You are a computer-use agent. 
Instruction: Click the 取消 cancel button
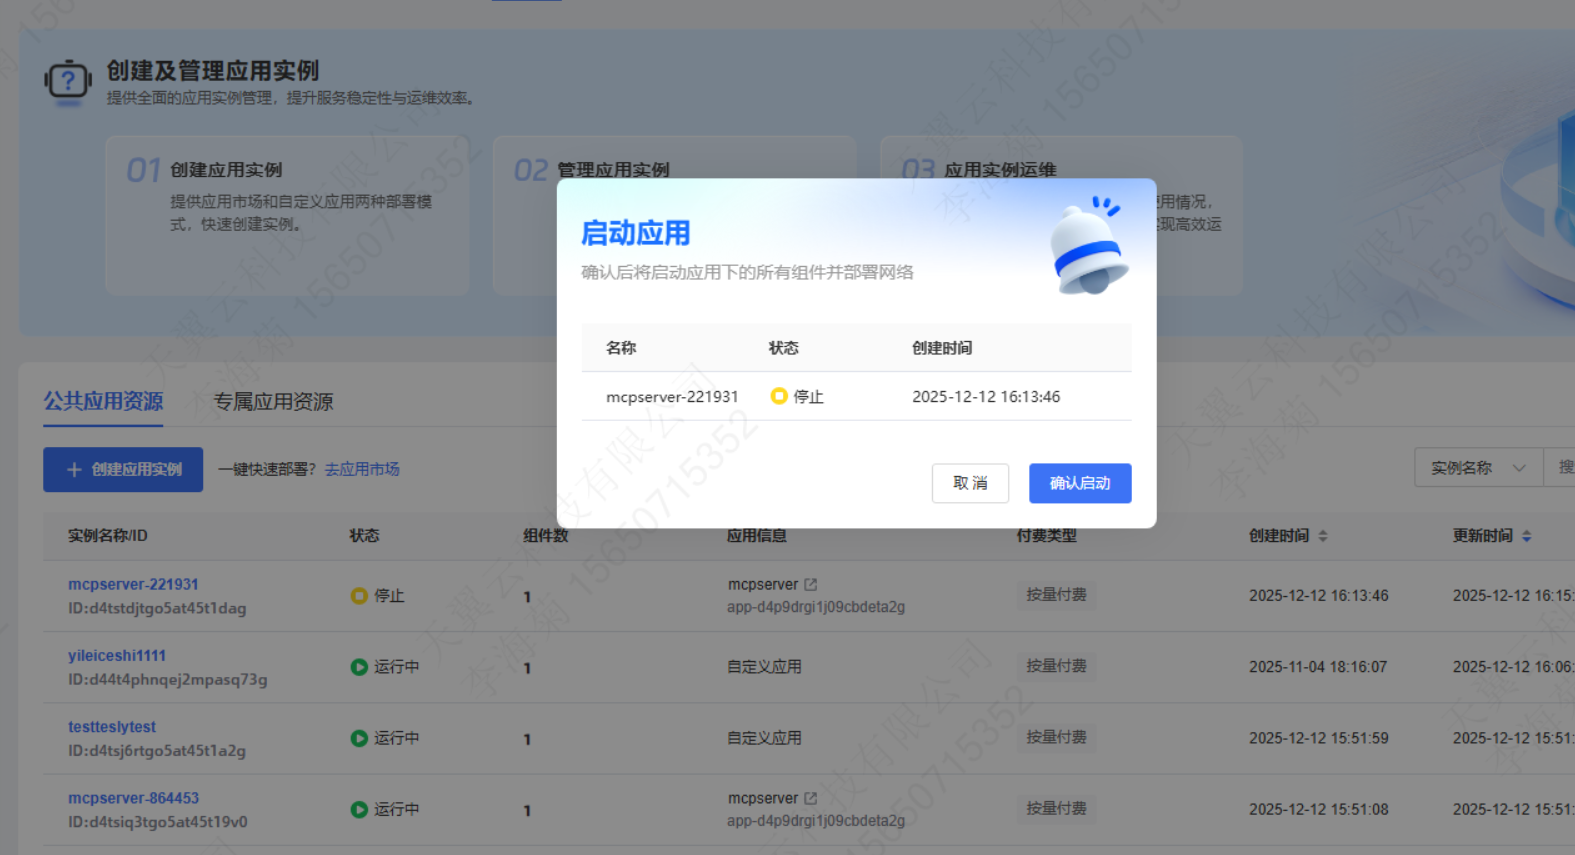click(x=969, y=483)
